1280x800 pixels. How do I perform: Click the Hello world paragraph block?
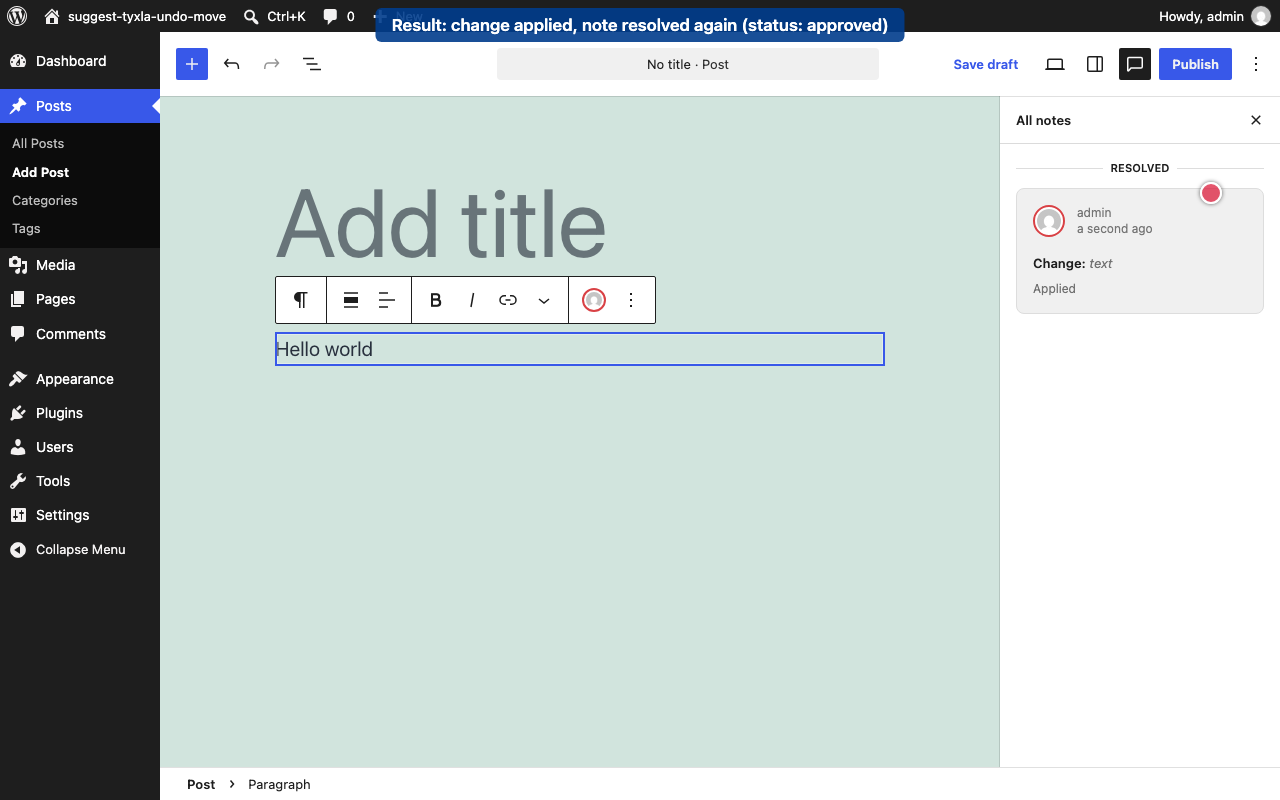(580, 349)
